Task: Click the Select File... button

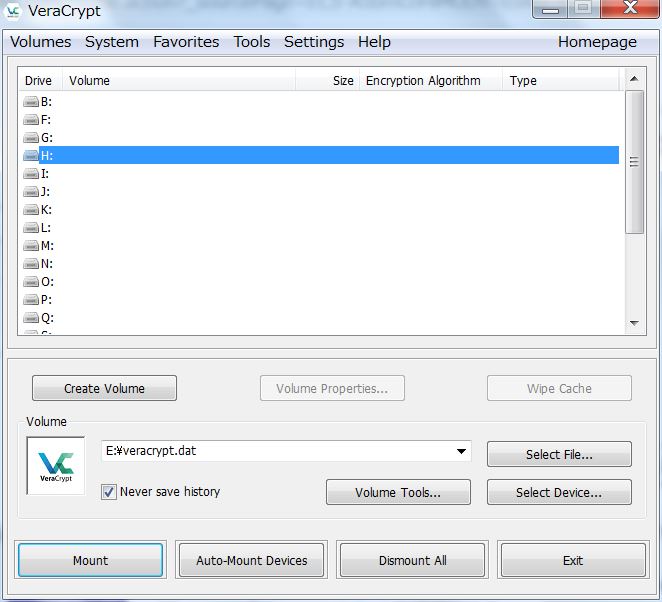Action: coord(559,455)
